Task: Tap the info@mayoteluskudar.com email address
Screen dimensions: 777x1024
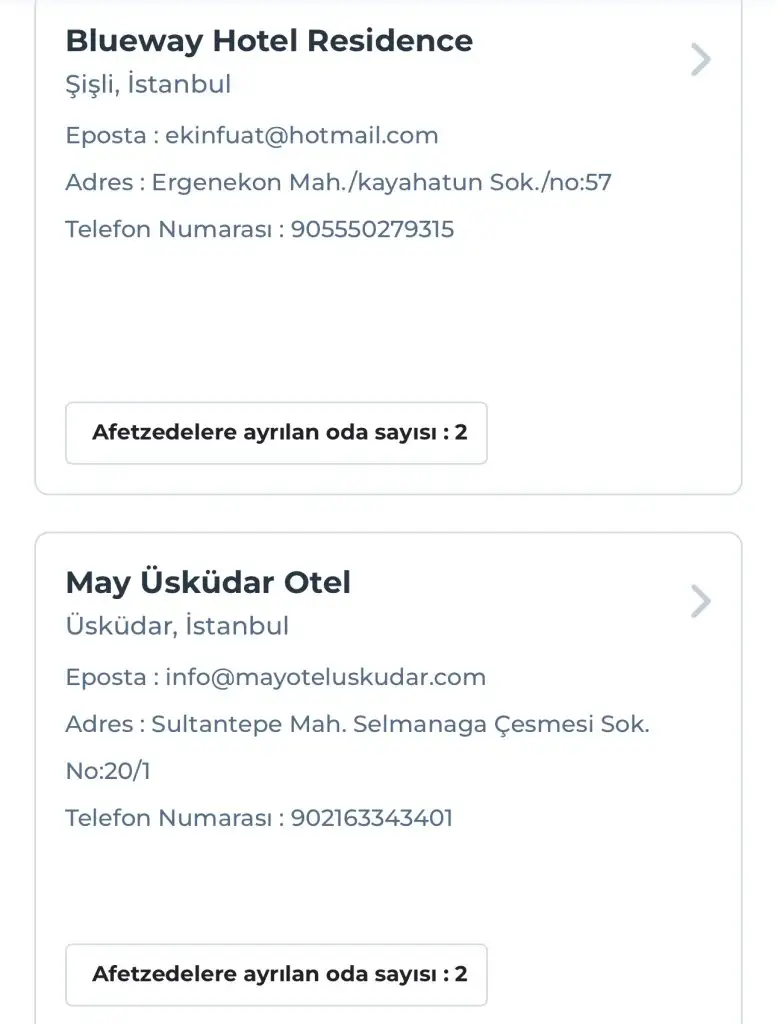Action: (326, 677)
